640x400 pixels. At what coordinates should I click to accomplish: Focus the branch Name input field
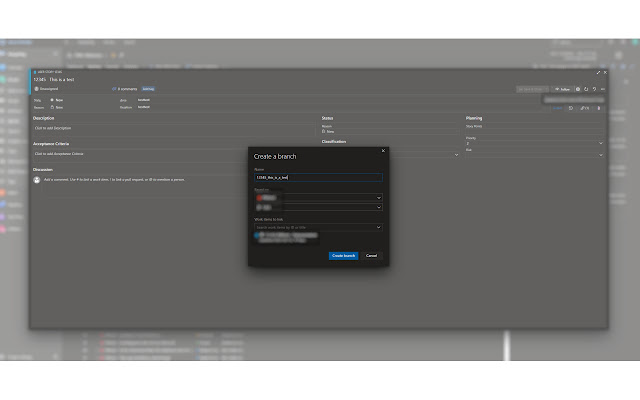[x=318, y=178]
